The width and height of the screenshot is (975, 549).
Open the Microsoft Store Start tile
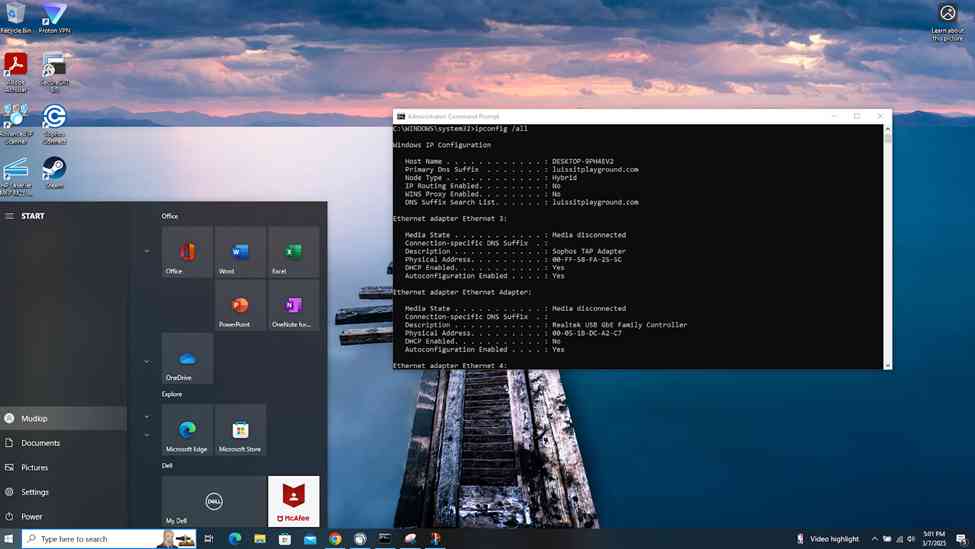[240, 430]
